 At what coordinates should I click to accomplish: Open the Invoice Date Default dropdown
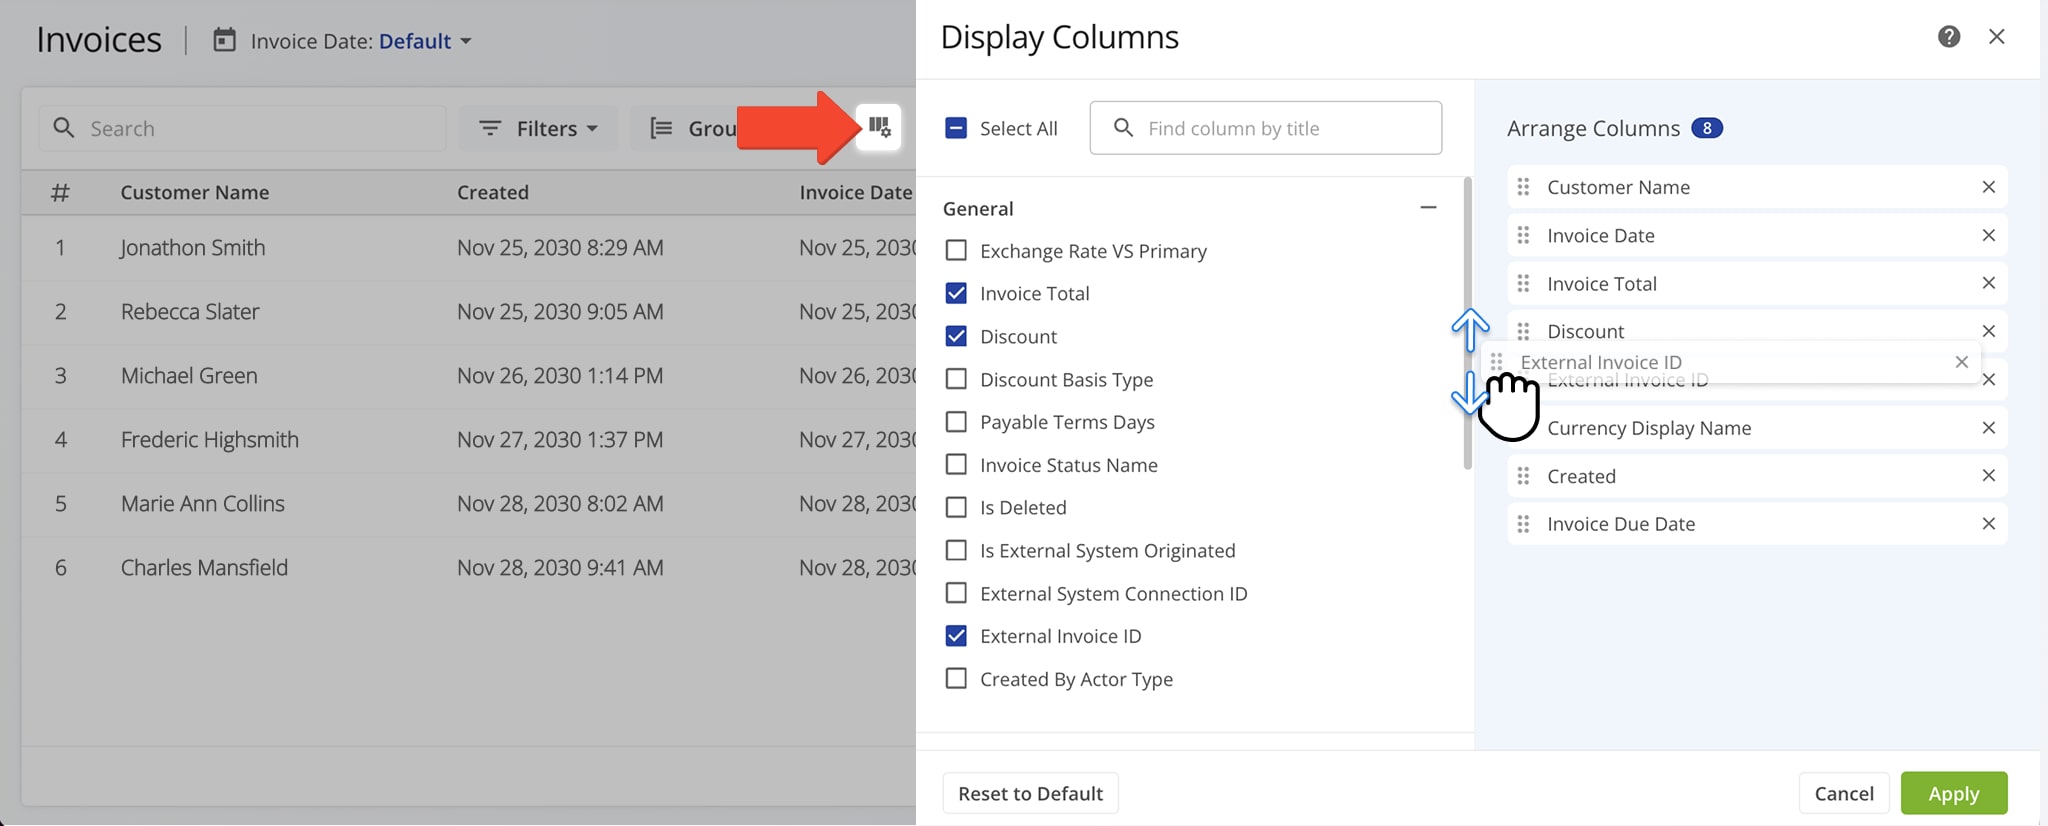(425, 41)
